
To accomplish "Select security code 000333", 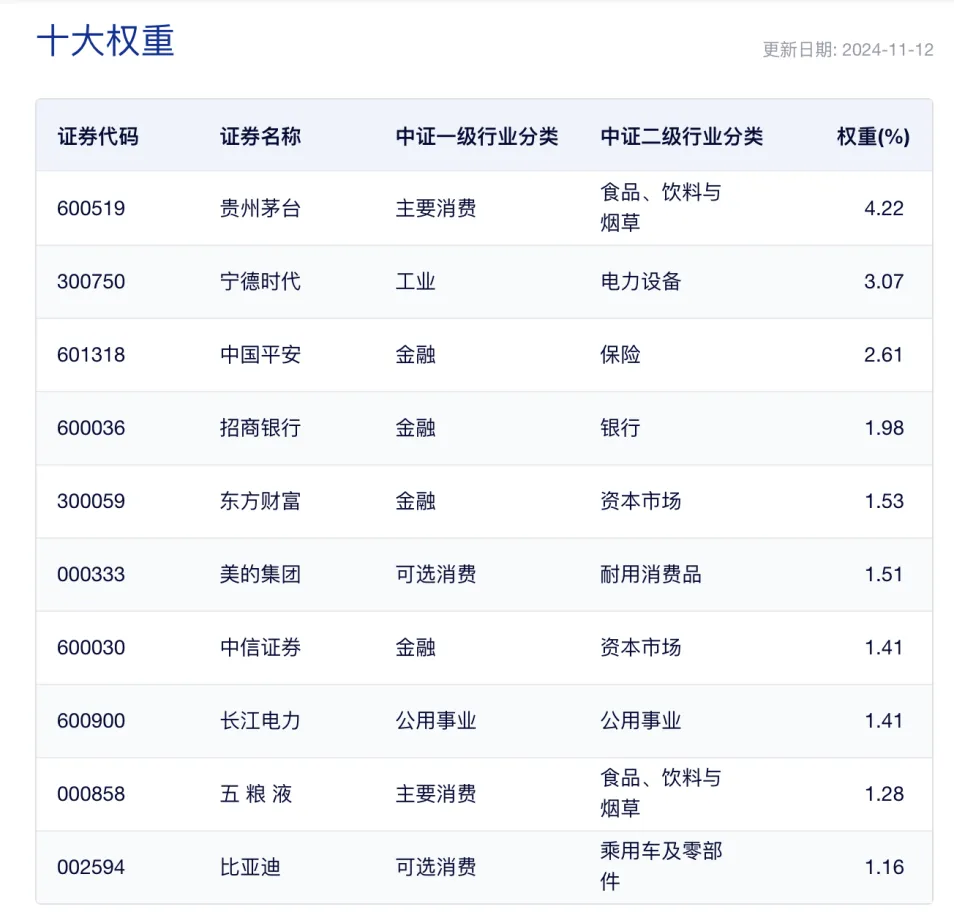I will [x=91, y=574].
